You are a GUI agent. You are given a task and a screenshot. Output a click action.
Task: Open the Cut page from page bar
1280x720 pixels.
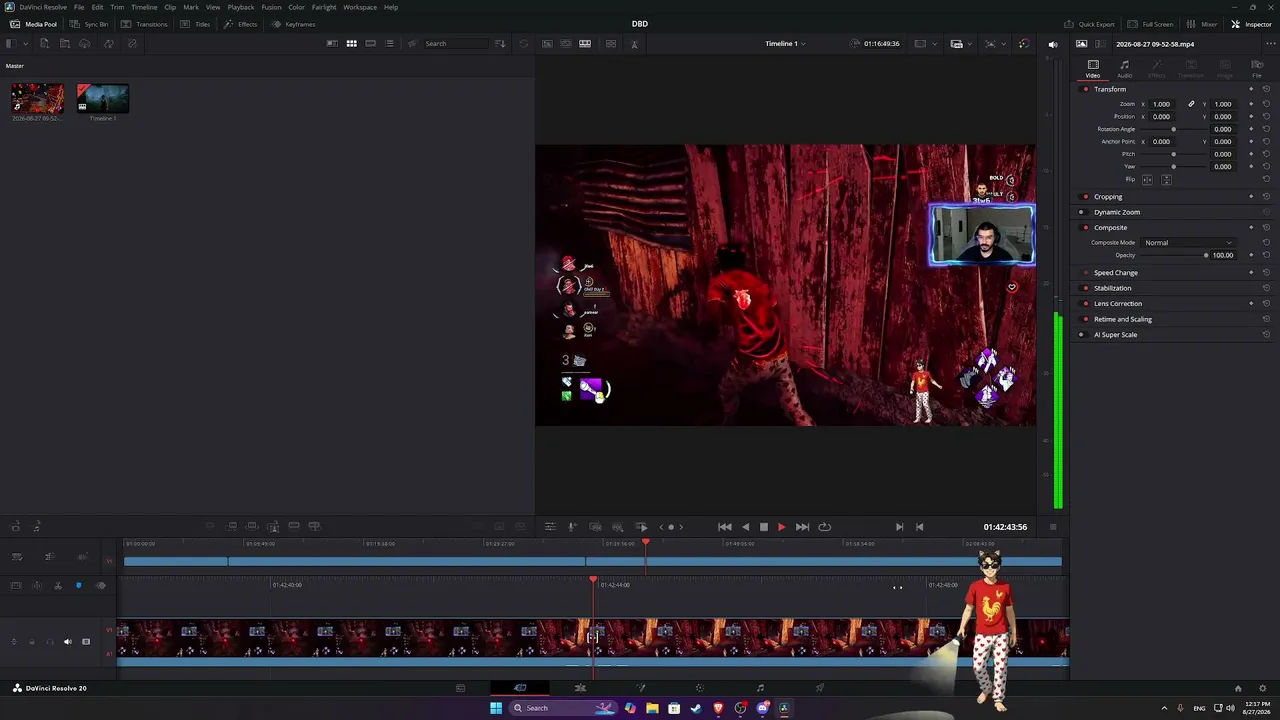coord(520,688)
